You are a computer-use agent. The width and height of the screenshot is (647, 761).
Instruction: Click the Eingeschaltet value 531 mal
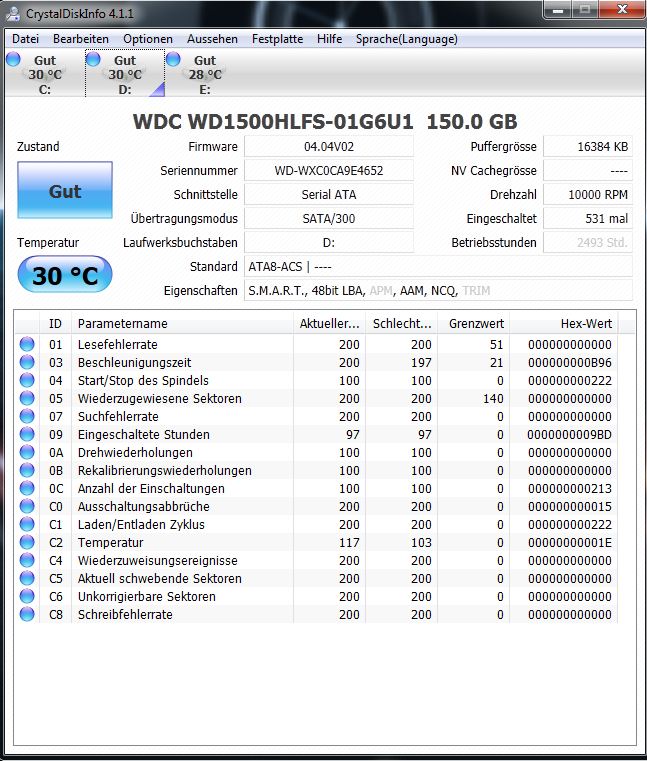(x=588, y=218)
